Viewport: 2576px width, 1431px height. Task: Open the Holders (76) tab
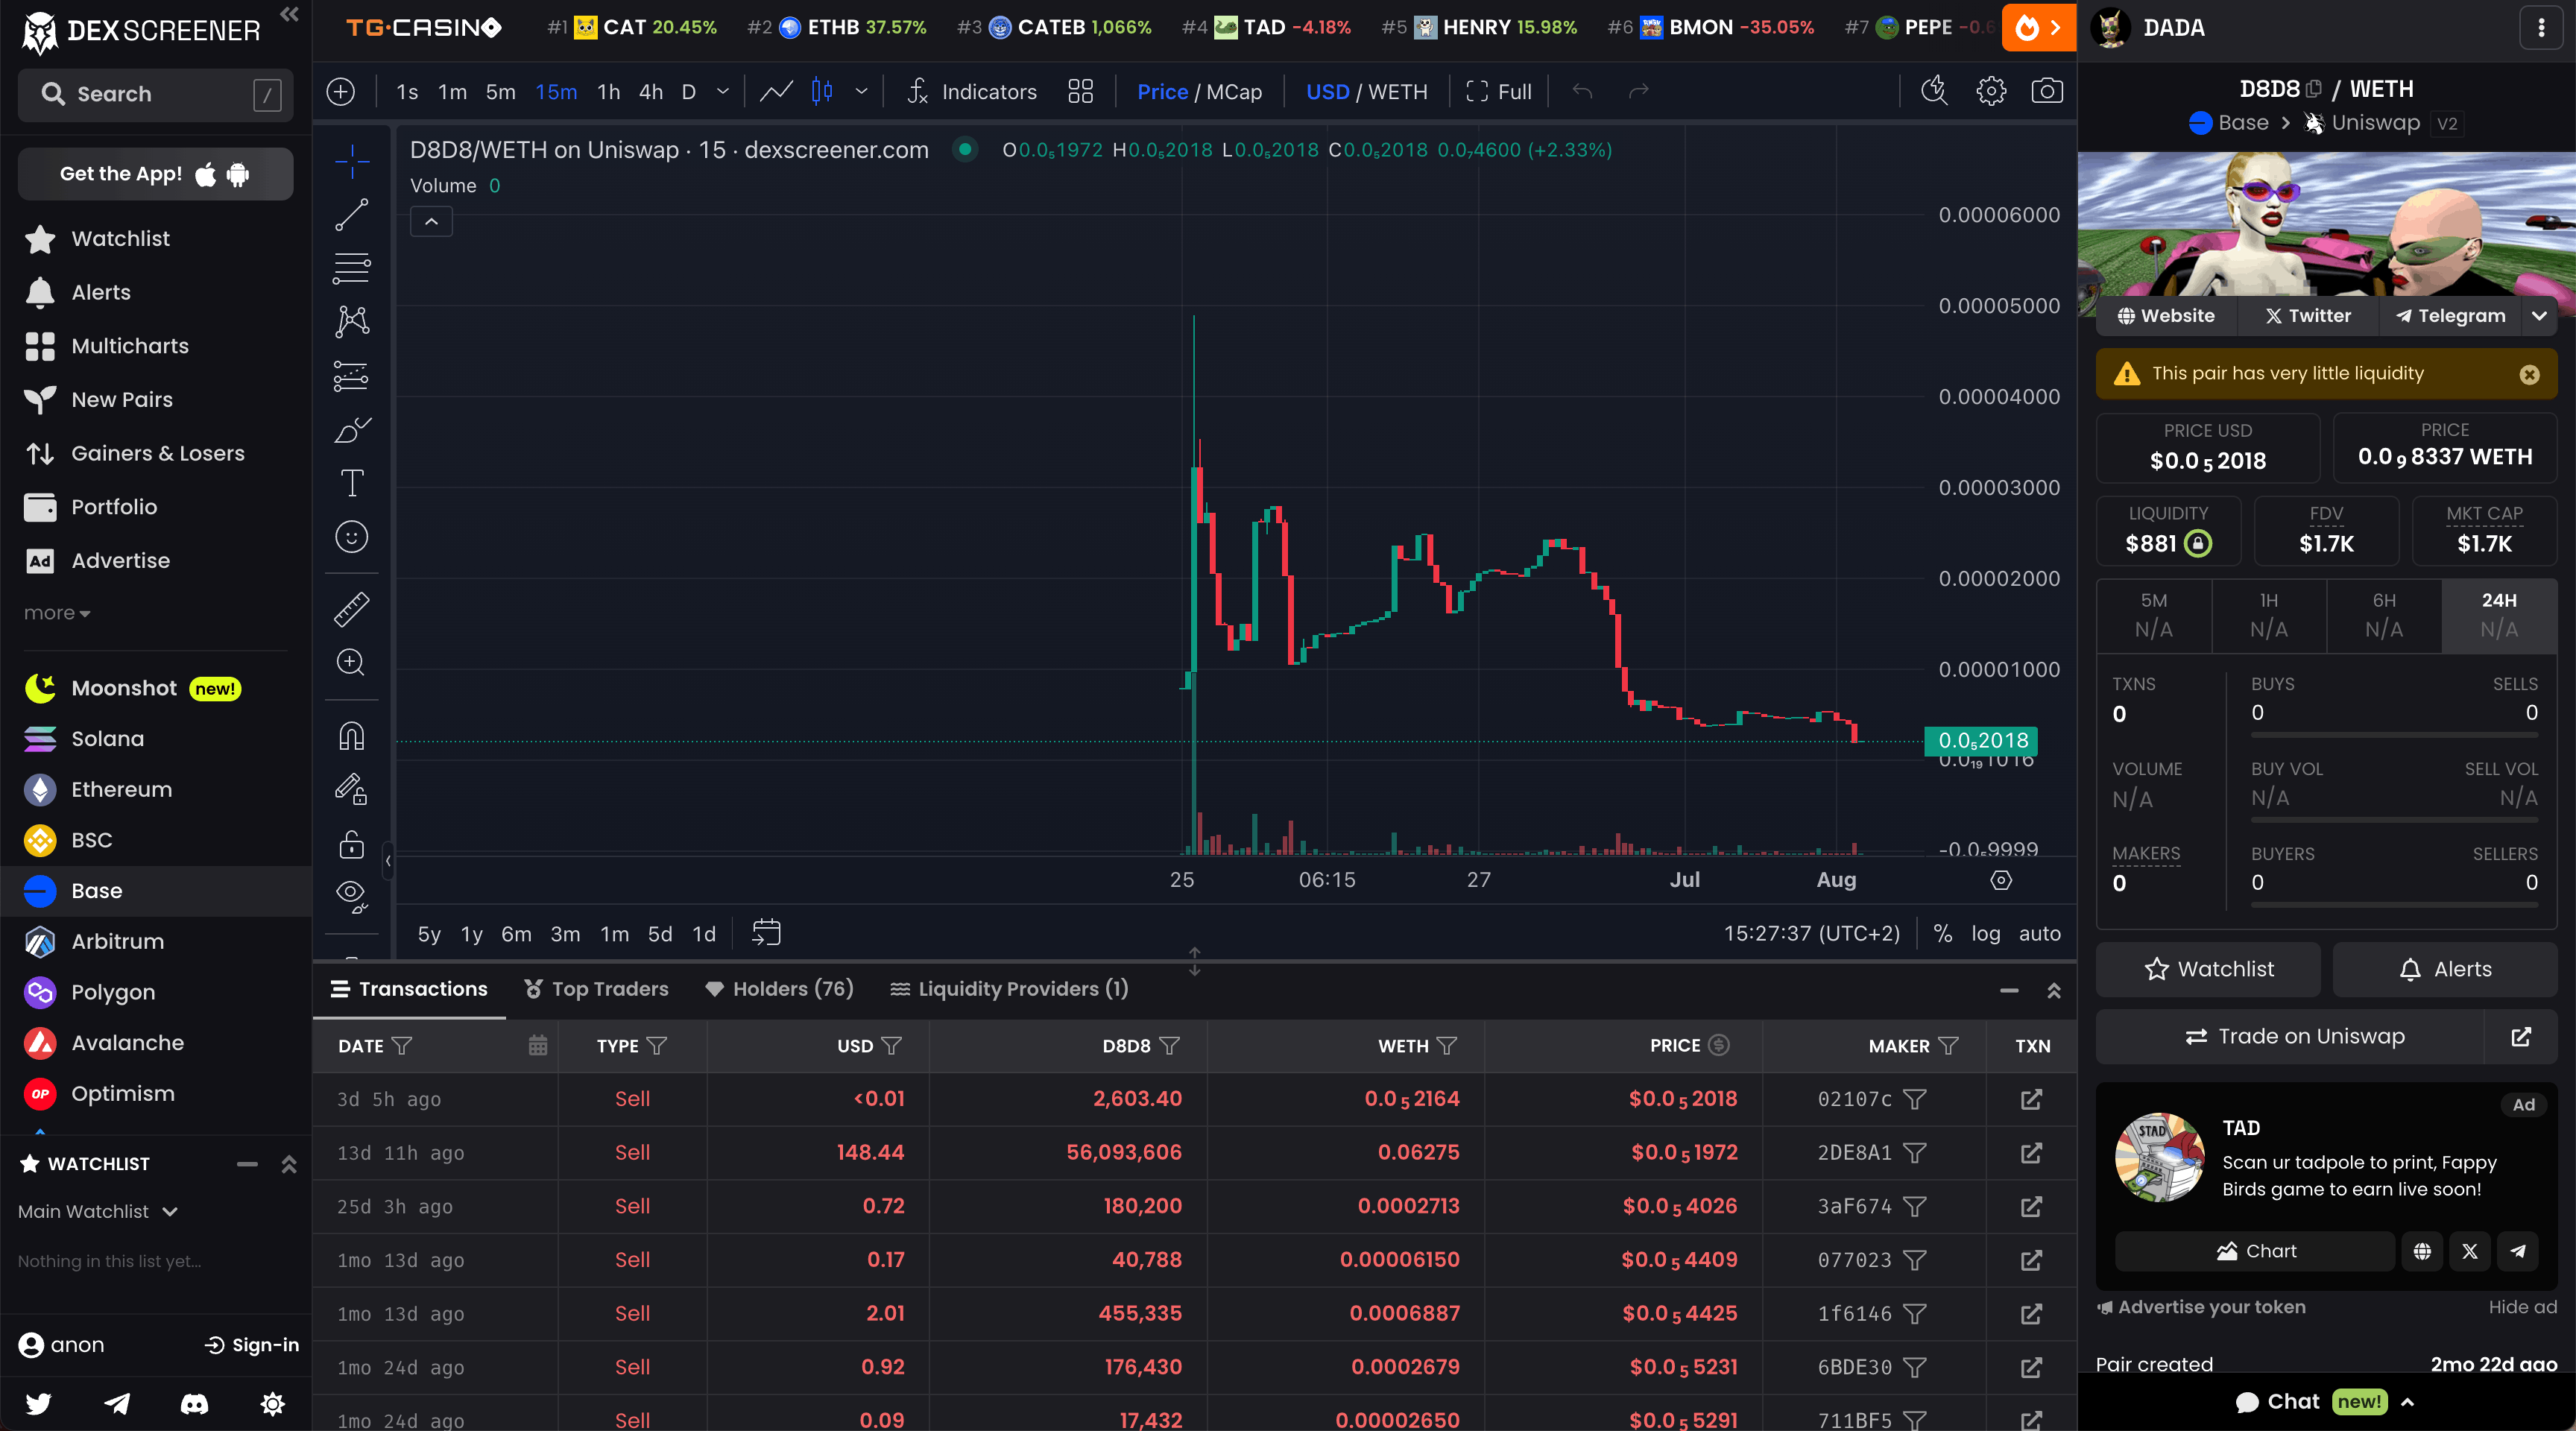[x=780, y=989]
